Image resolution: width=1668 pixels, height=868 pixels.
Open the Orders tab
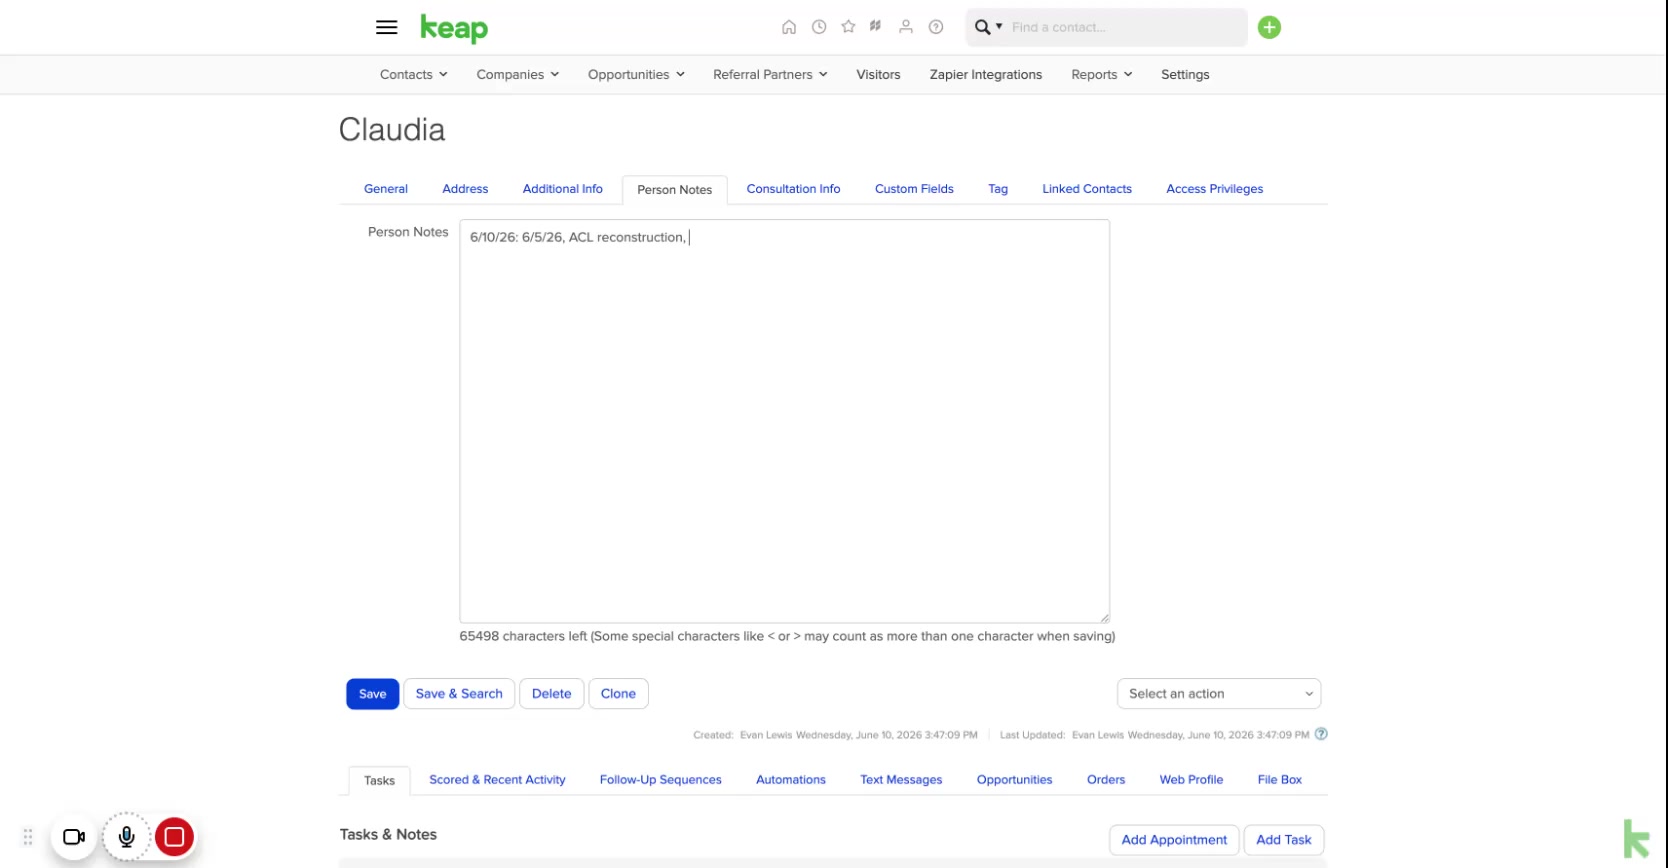coord(1105,780)
